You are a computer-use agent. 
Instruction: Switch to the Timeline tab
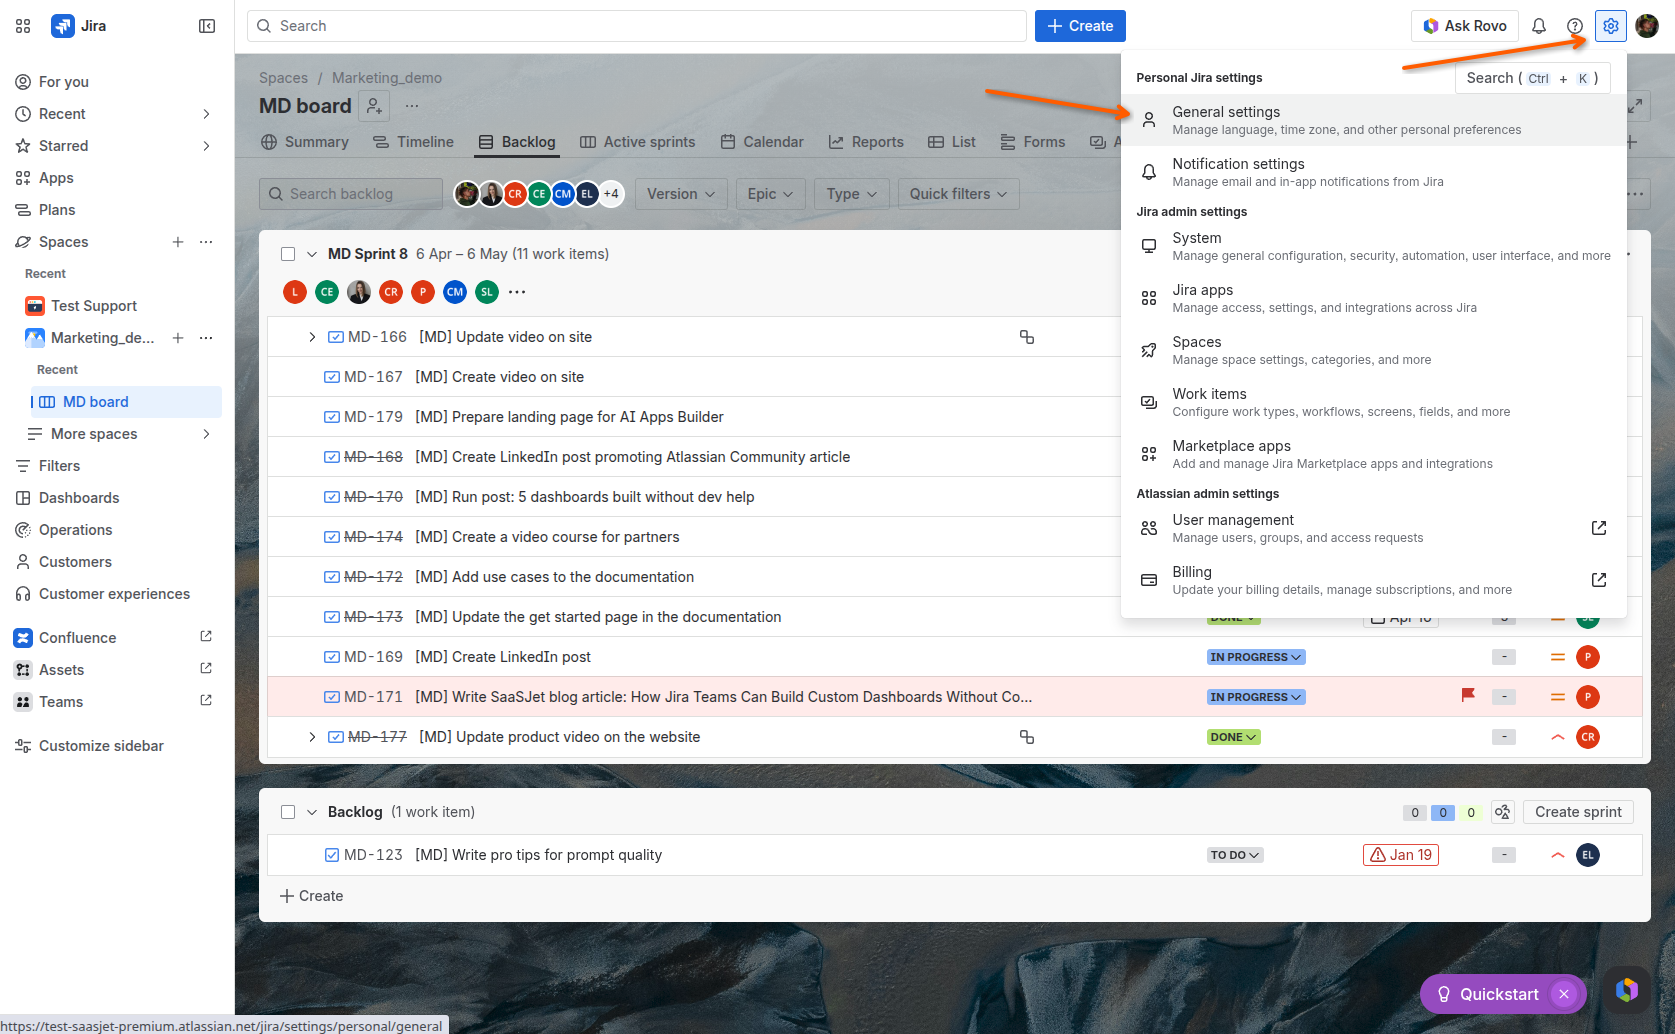413,142
